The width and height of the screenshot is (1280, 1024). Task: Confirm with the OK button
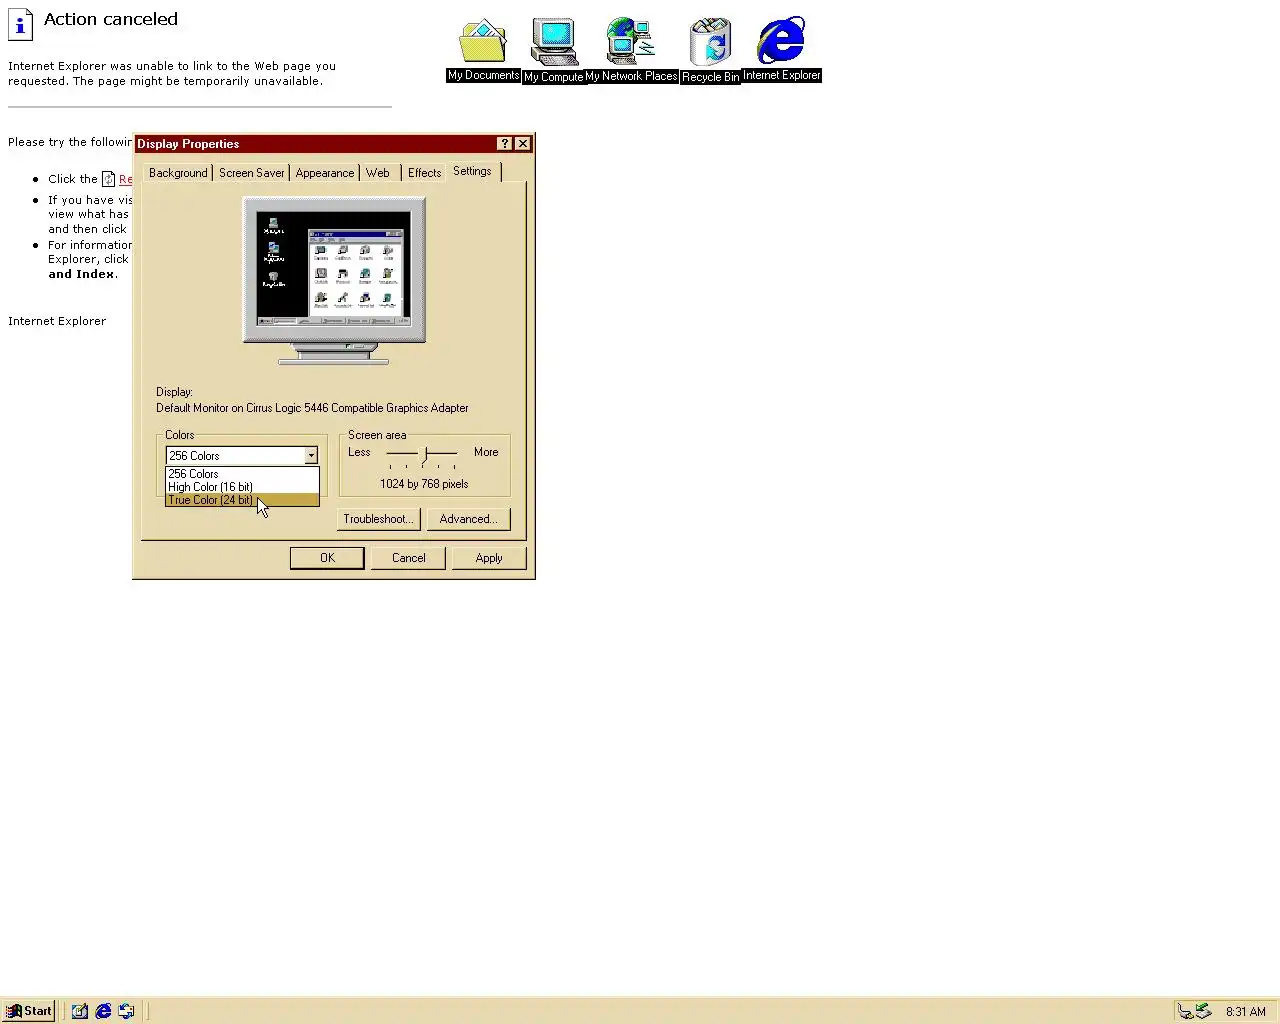coord(327,558)
